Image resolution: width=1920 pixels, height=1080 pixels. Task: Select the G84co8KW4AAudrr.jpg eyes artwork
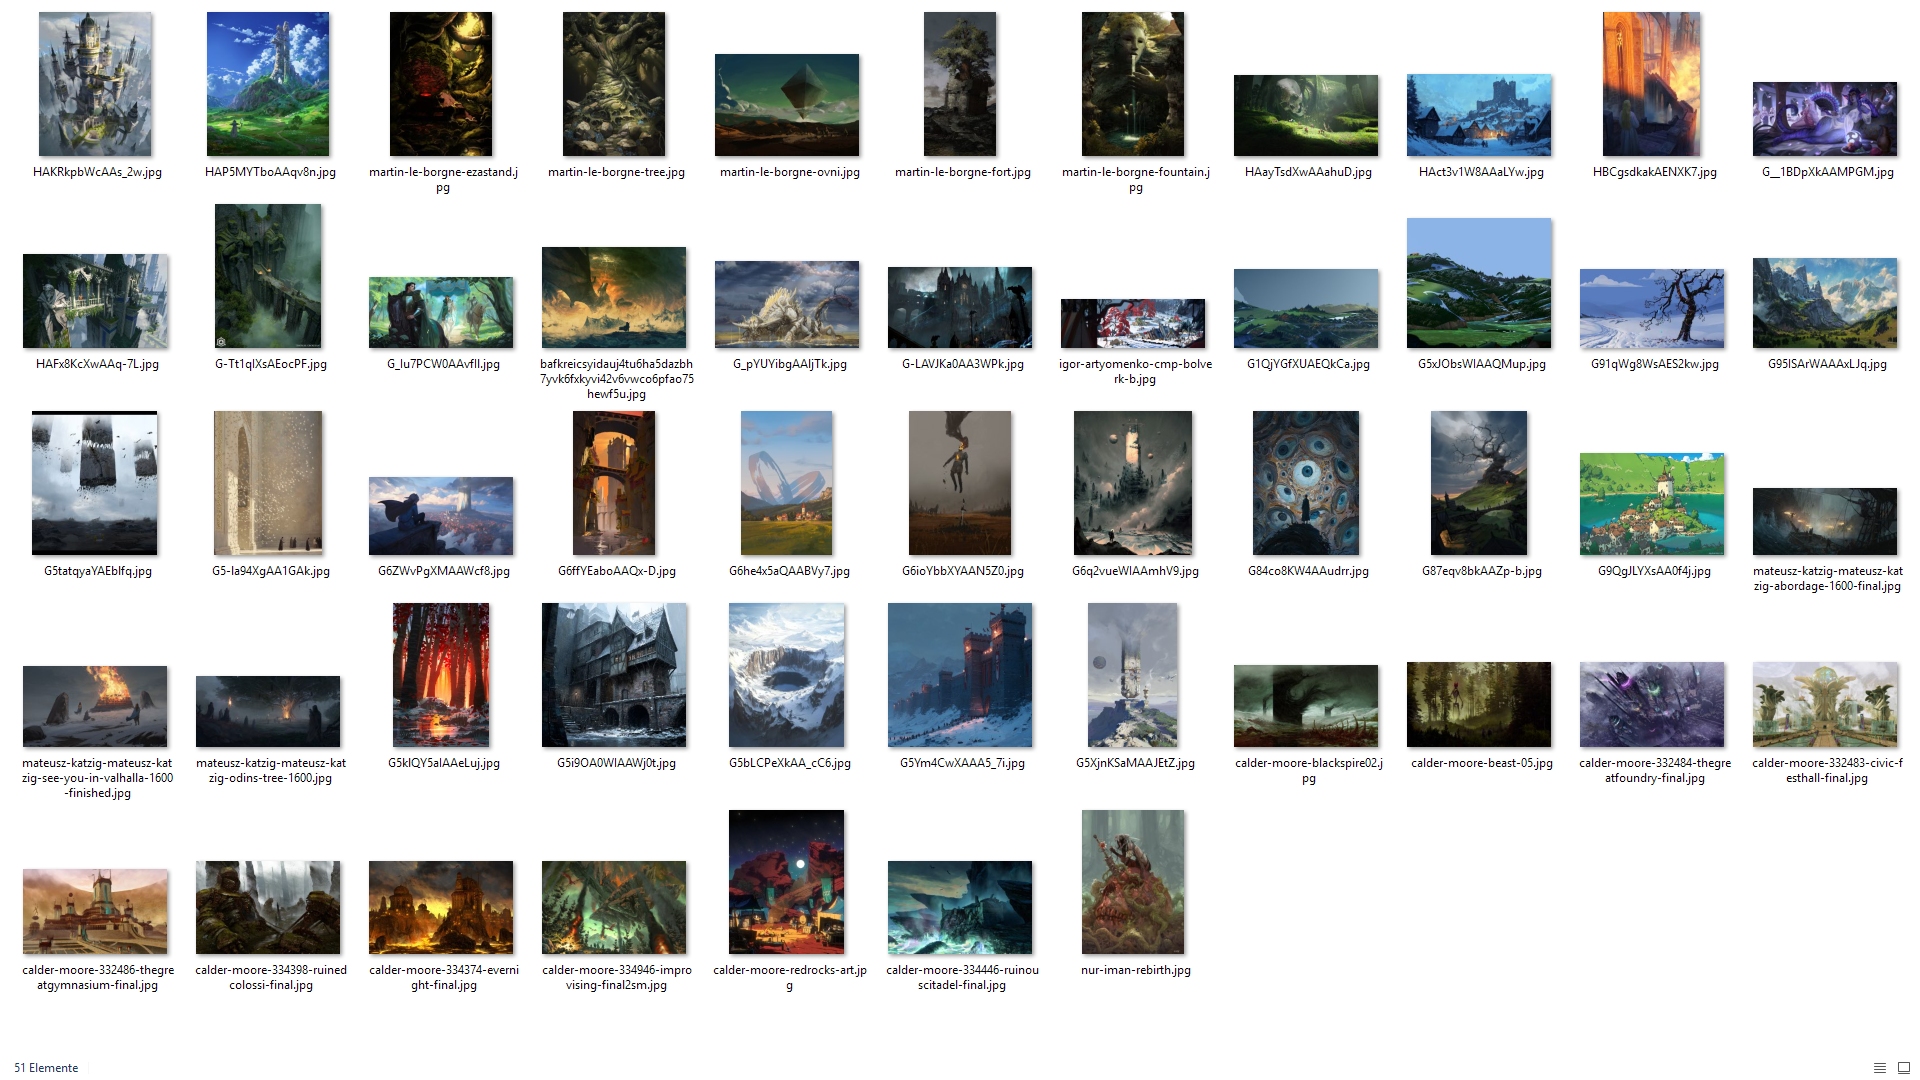[x=1306, y=483]
